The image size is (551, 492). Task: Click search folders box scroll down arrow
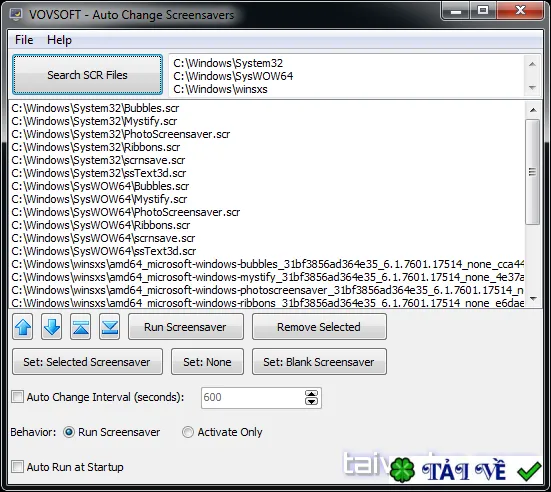(532, 87)
